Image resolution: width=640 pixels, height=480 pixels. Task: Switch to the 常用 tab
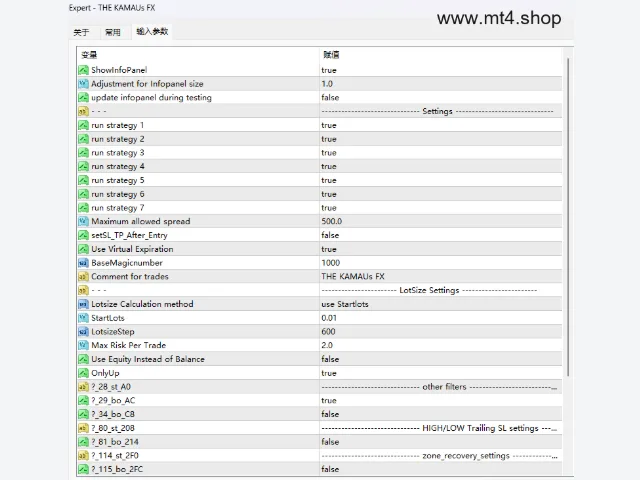click(x=113, y=32)
